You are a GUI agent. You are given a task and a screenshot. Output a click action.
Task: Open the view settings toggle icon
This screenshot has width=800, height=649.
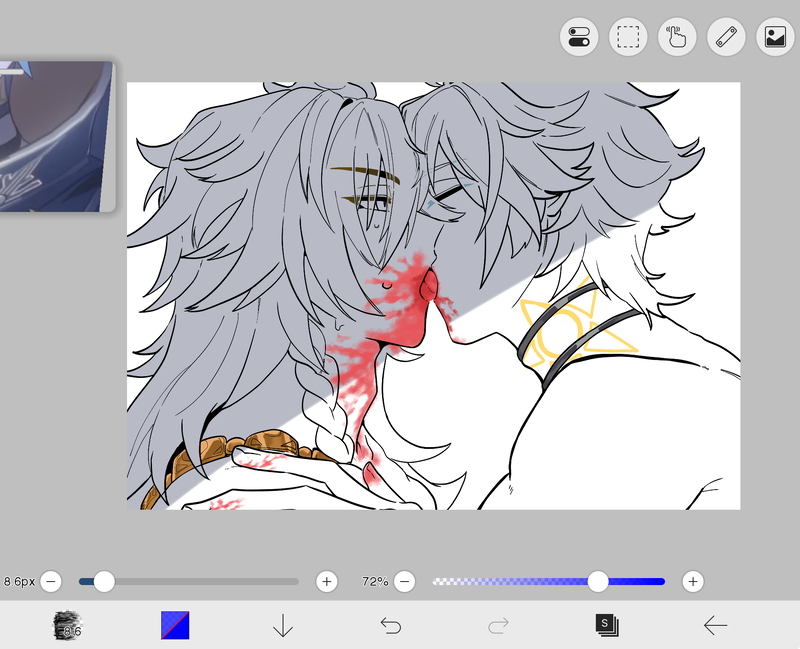pyautogui.click(x=579, y=37)
